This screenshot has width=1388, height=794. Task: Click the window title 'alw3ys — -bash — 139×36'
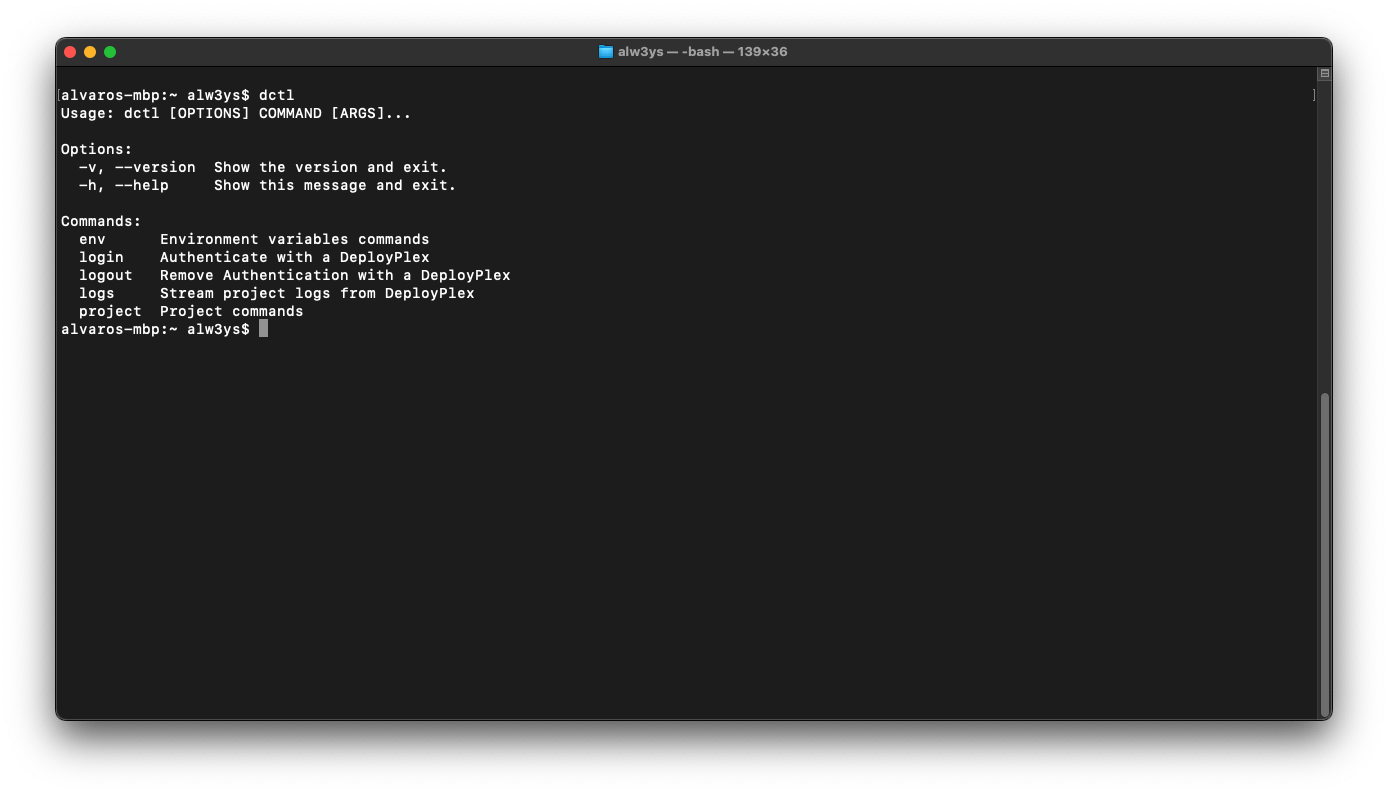702,51
